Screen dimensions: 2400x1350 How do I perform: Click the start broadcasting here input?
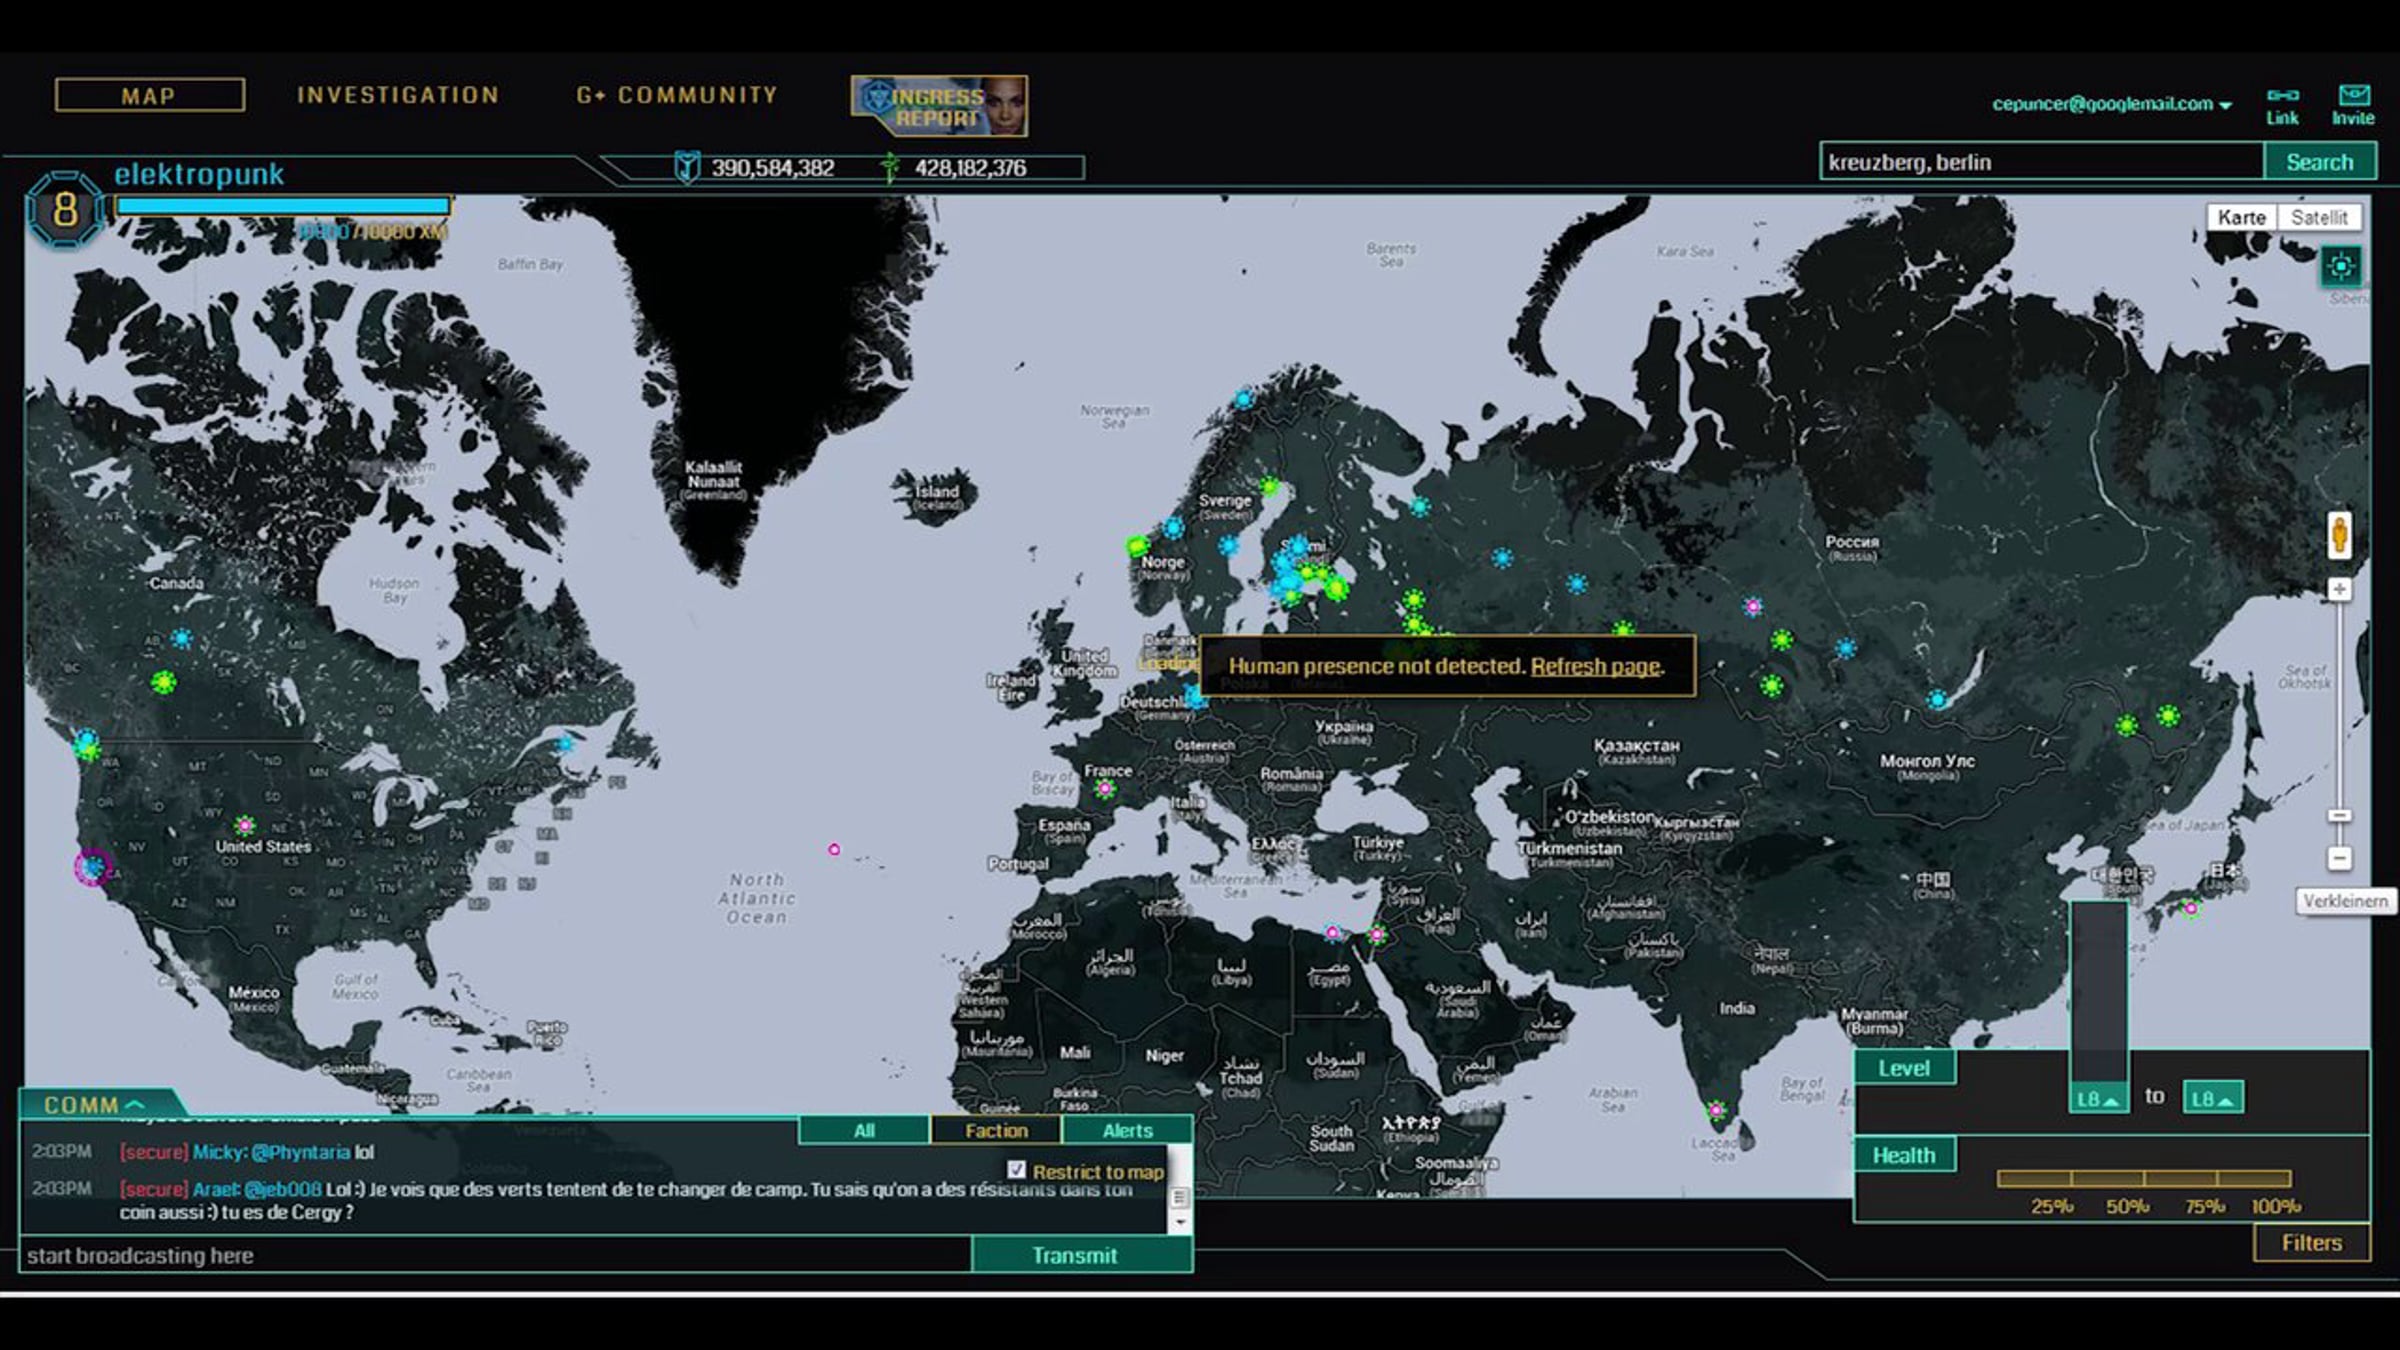point(496,1255)
